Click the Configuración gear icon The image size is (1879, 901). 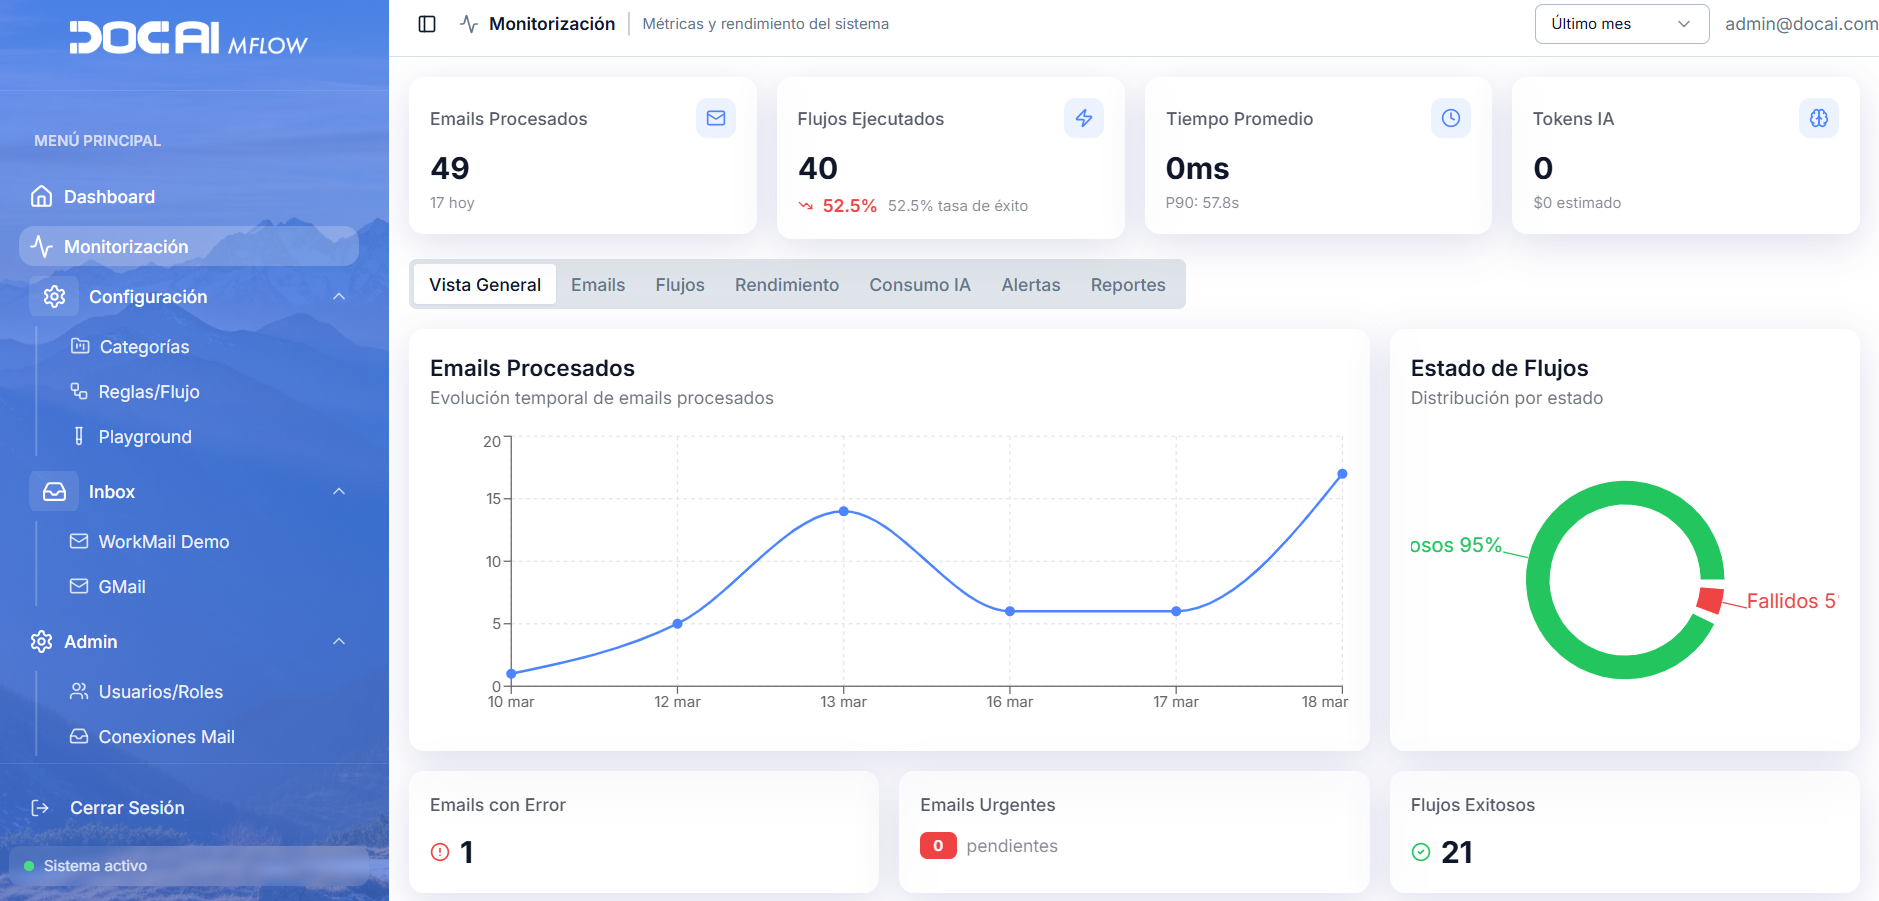[x=54, y=296]
